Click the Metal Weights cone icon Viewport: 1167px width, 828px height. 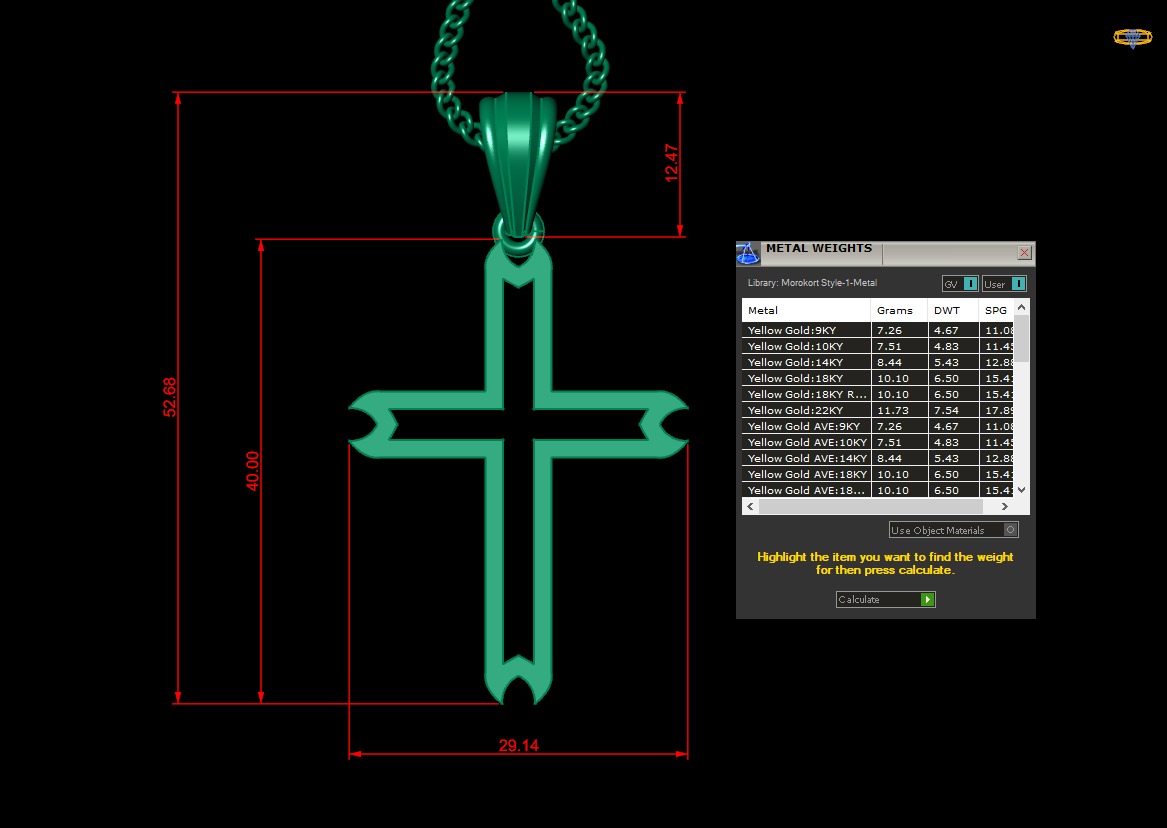point(748,253)
